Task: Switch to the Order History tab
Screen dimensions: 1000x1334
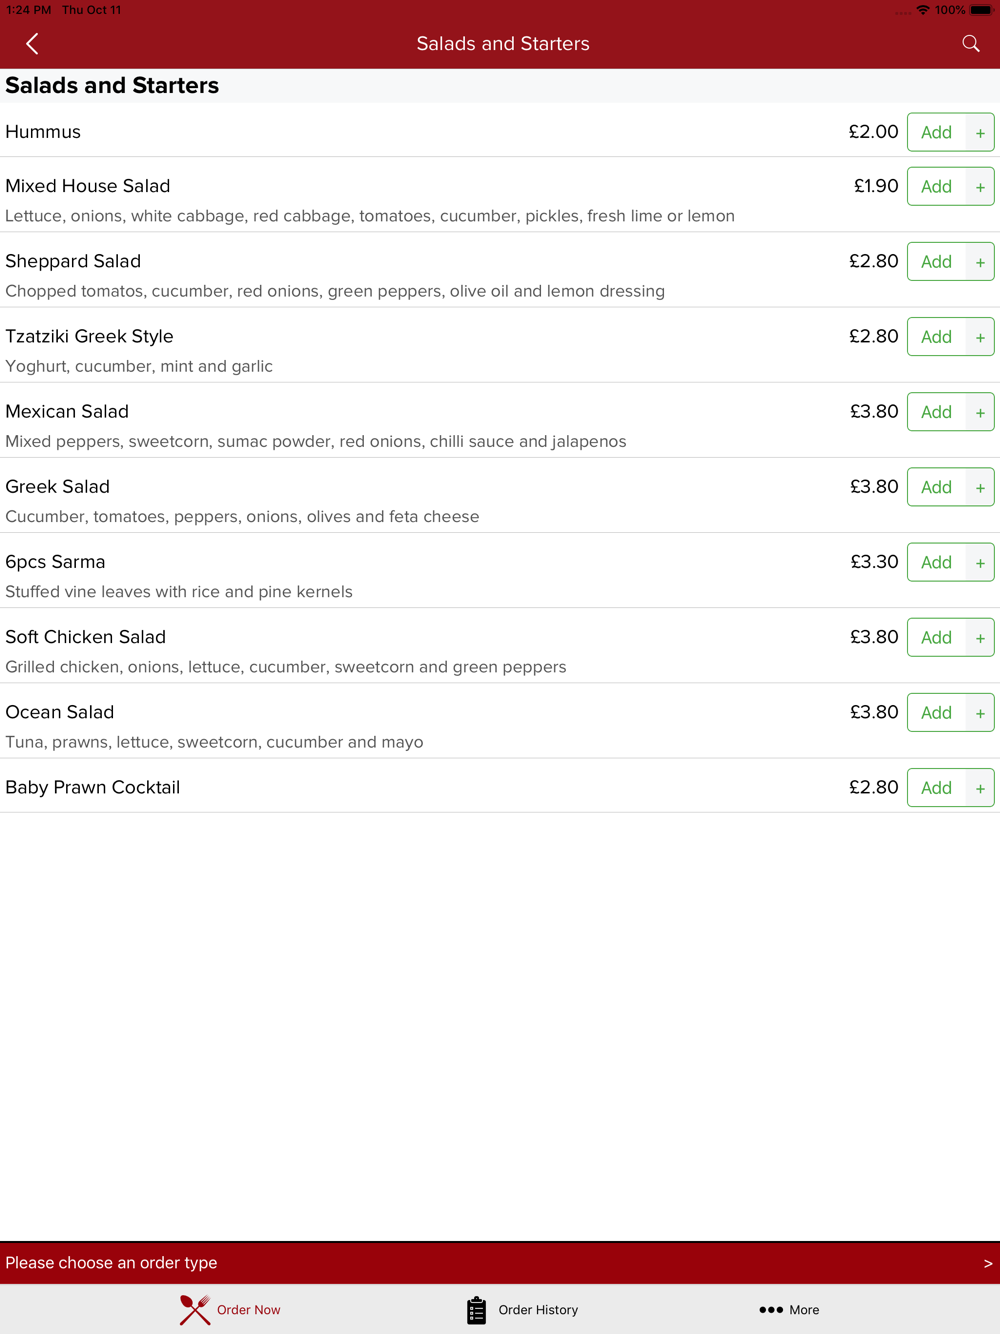Action: pyautogui.click(x=522, y=1310)
